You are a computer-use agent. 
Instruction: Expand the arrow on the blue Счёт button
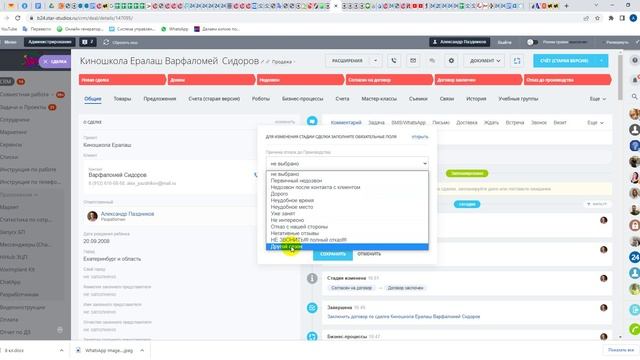coord(602,61)
